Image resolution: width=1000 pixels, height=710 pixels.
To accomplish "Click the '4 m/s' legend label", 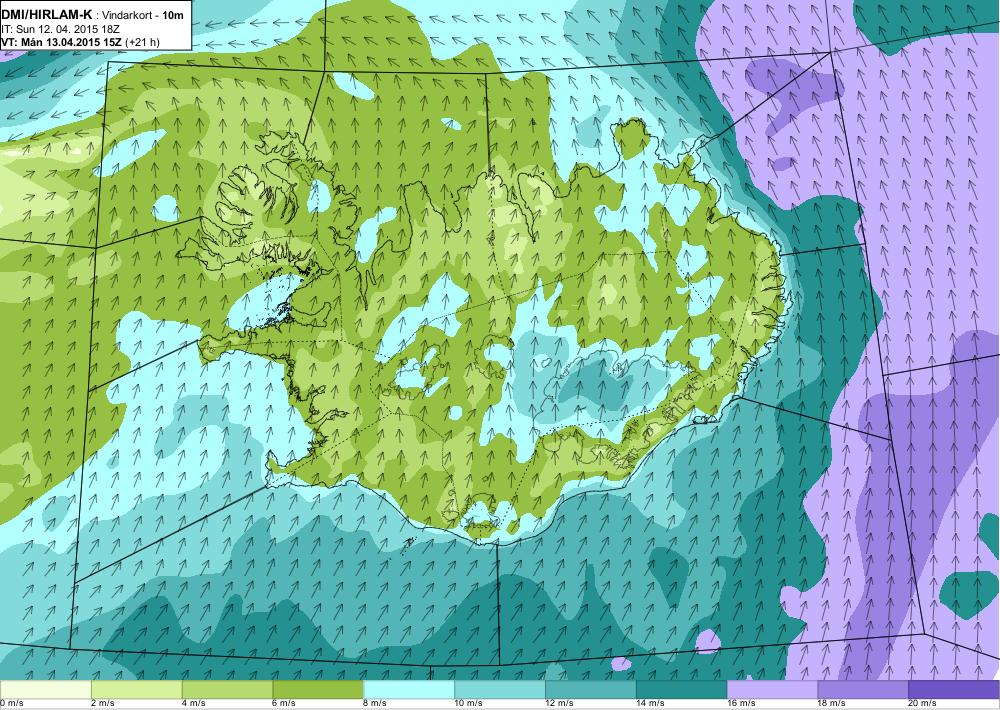I will pyautogui.click(x=194, y=704).
